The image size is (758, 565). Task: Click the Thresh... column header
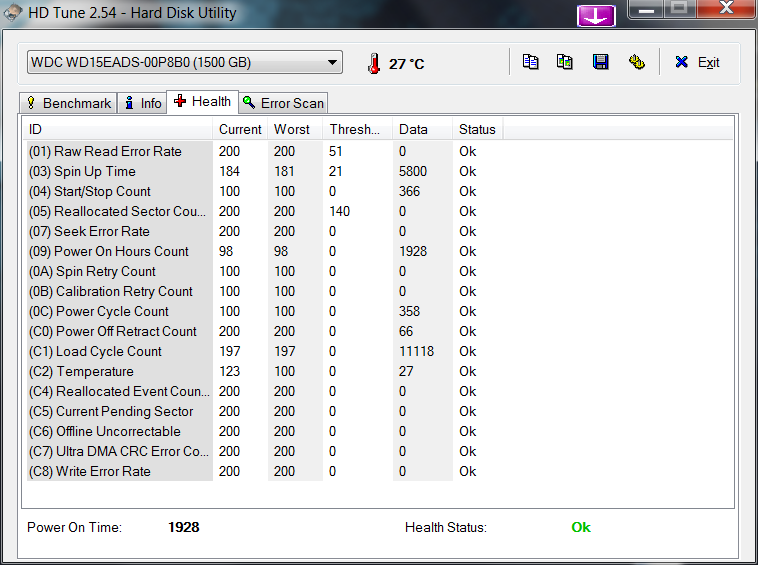point(358,130)
